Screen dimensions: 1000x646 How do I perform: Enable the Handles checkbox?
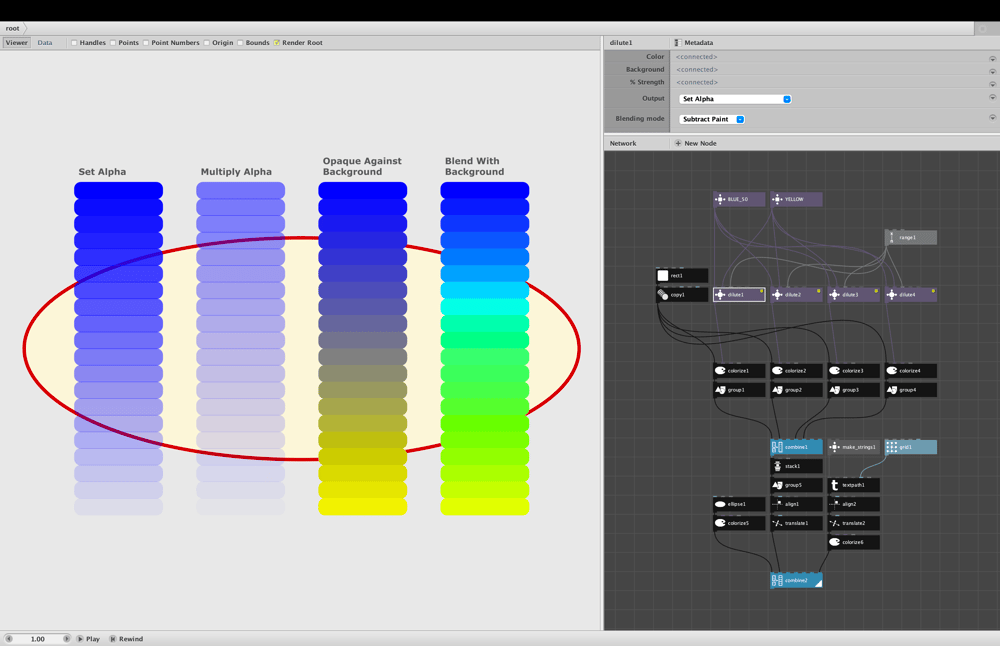tap(74, 43)
